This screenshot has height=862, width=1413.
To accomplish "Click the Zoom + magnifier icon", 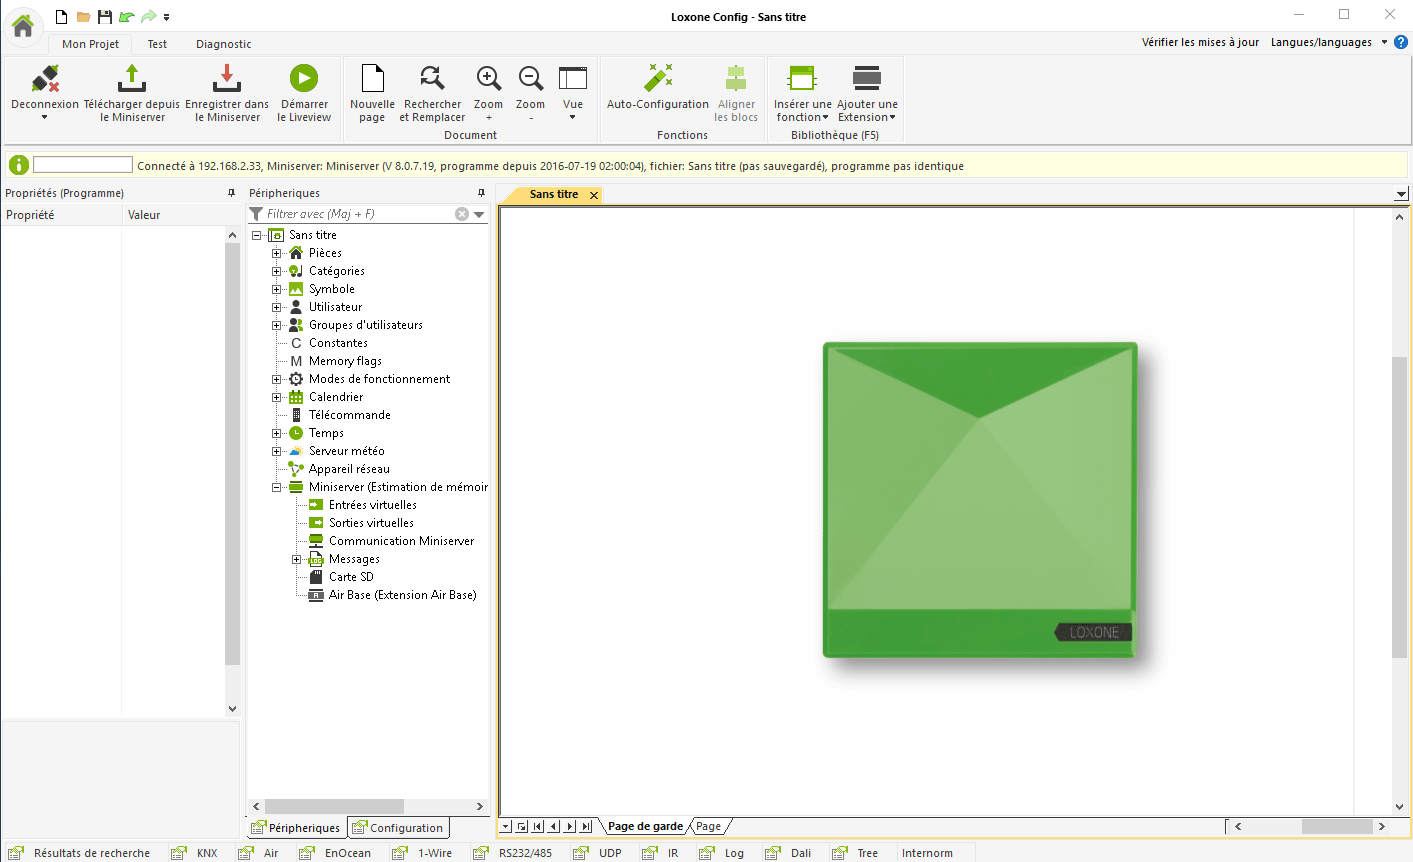I will tap(488, 78).
